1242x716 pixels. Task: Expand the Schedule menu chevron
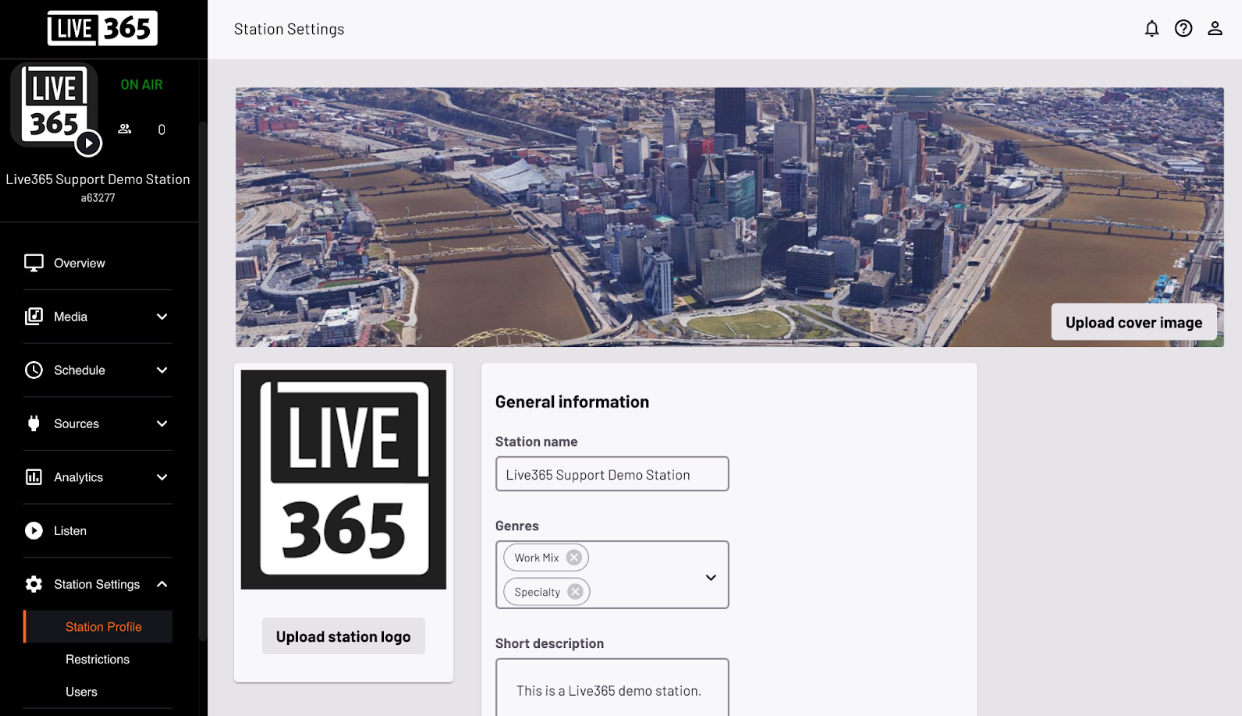[162, 370]
